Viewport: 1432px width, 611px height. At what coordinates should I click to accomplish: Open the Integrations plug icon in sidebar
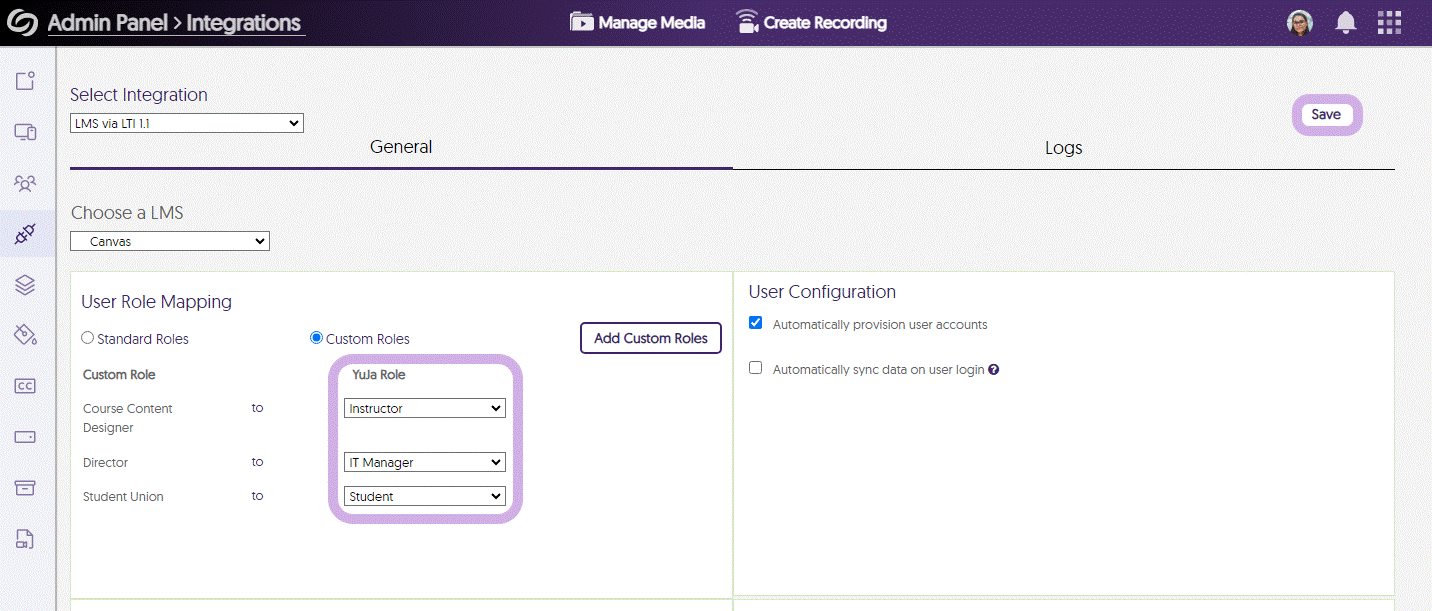point(26,234)
